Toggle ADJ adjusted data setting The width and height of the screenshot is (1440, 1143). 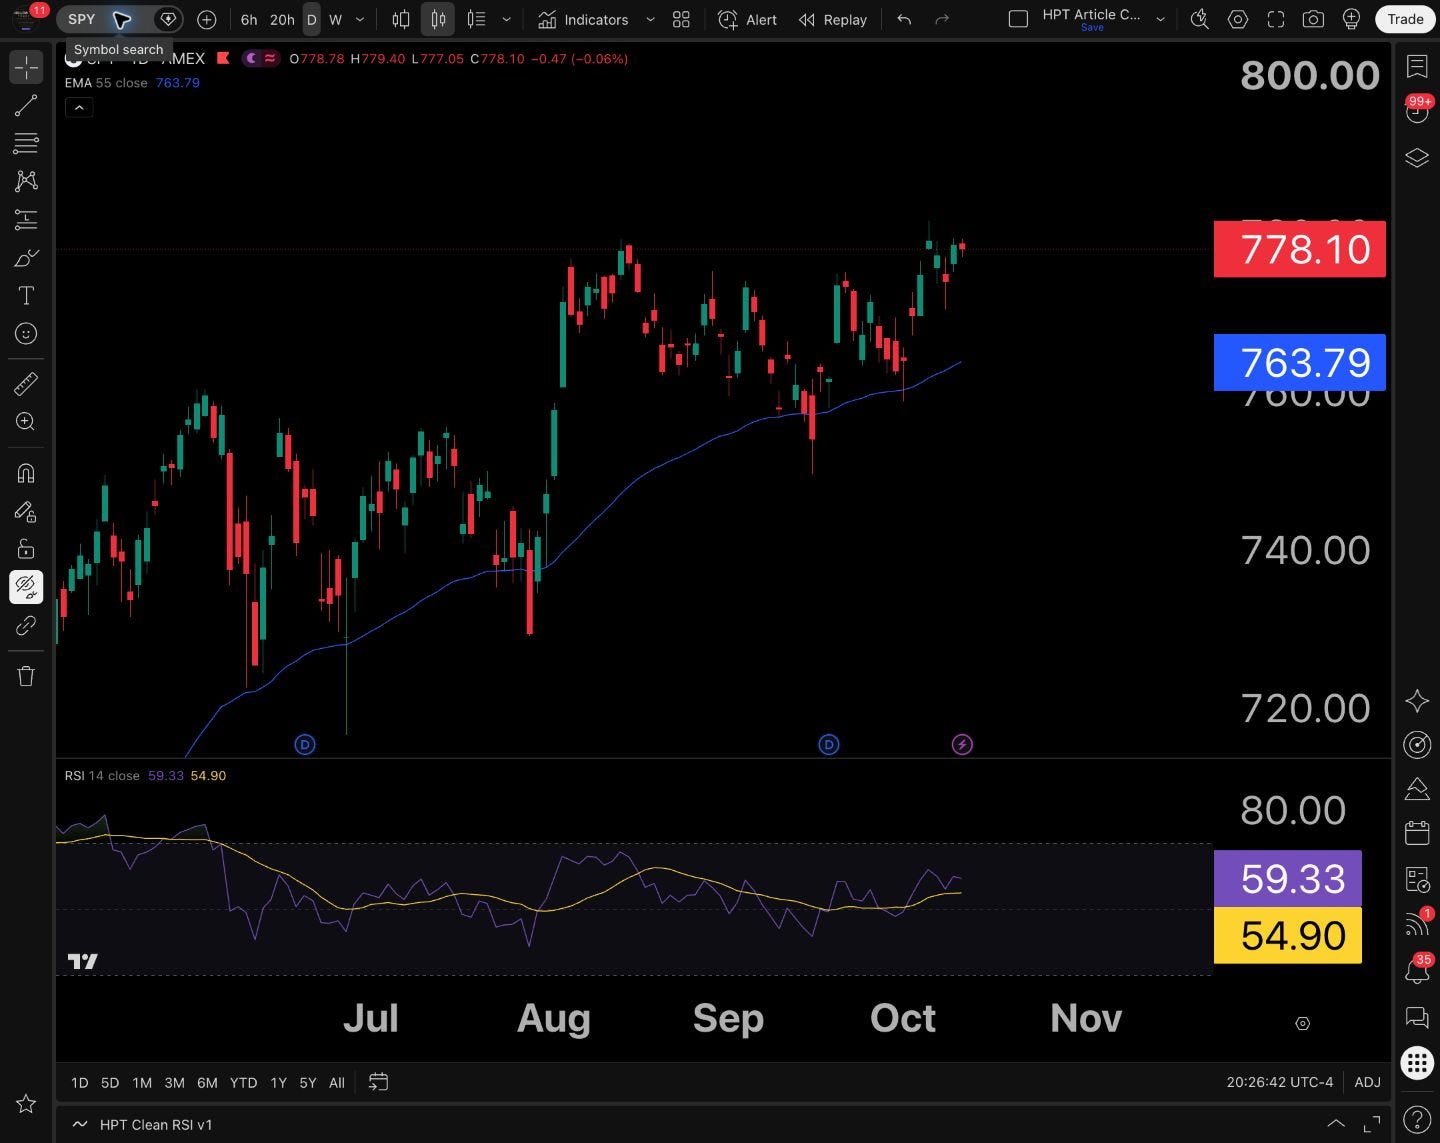tap(1367, 1082)
